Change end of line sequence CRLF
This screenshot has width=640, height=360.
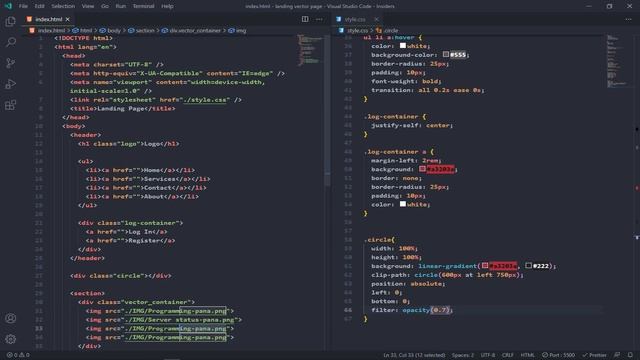pos(508,355)
